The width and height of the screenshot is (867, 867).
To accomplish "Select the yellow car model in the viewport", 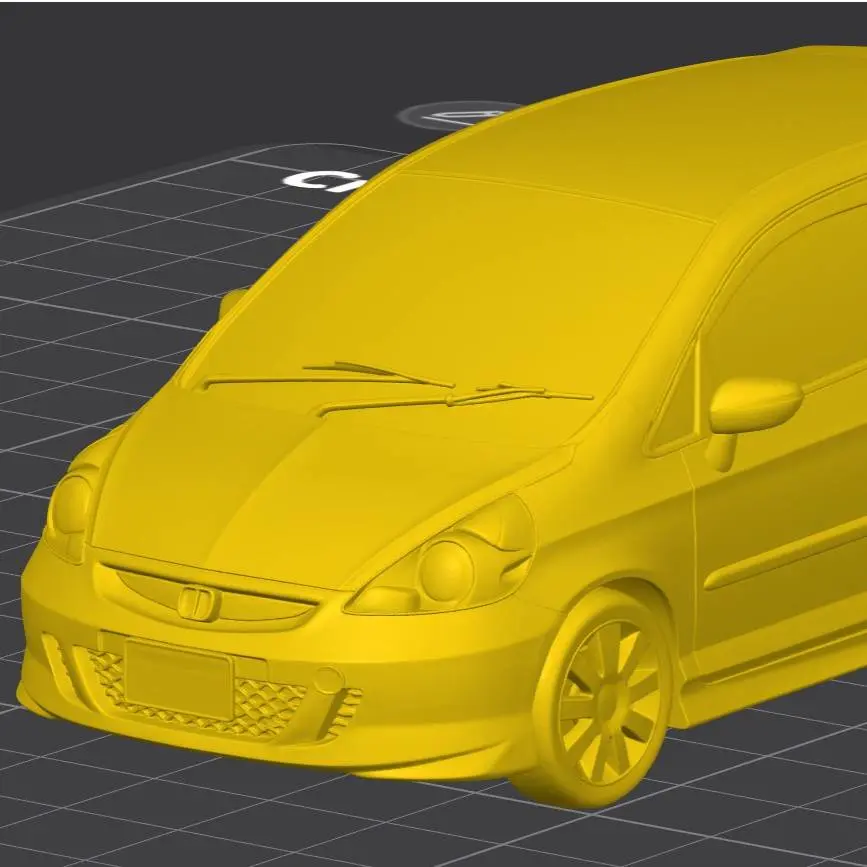I will pyautogui.click(x=442, y=426).
